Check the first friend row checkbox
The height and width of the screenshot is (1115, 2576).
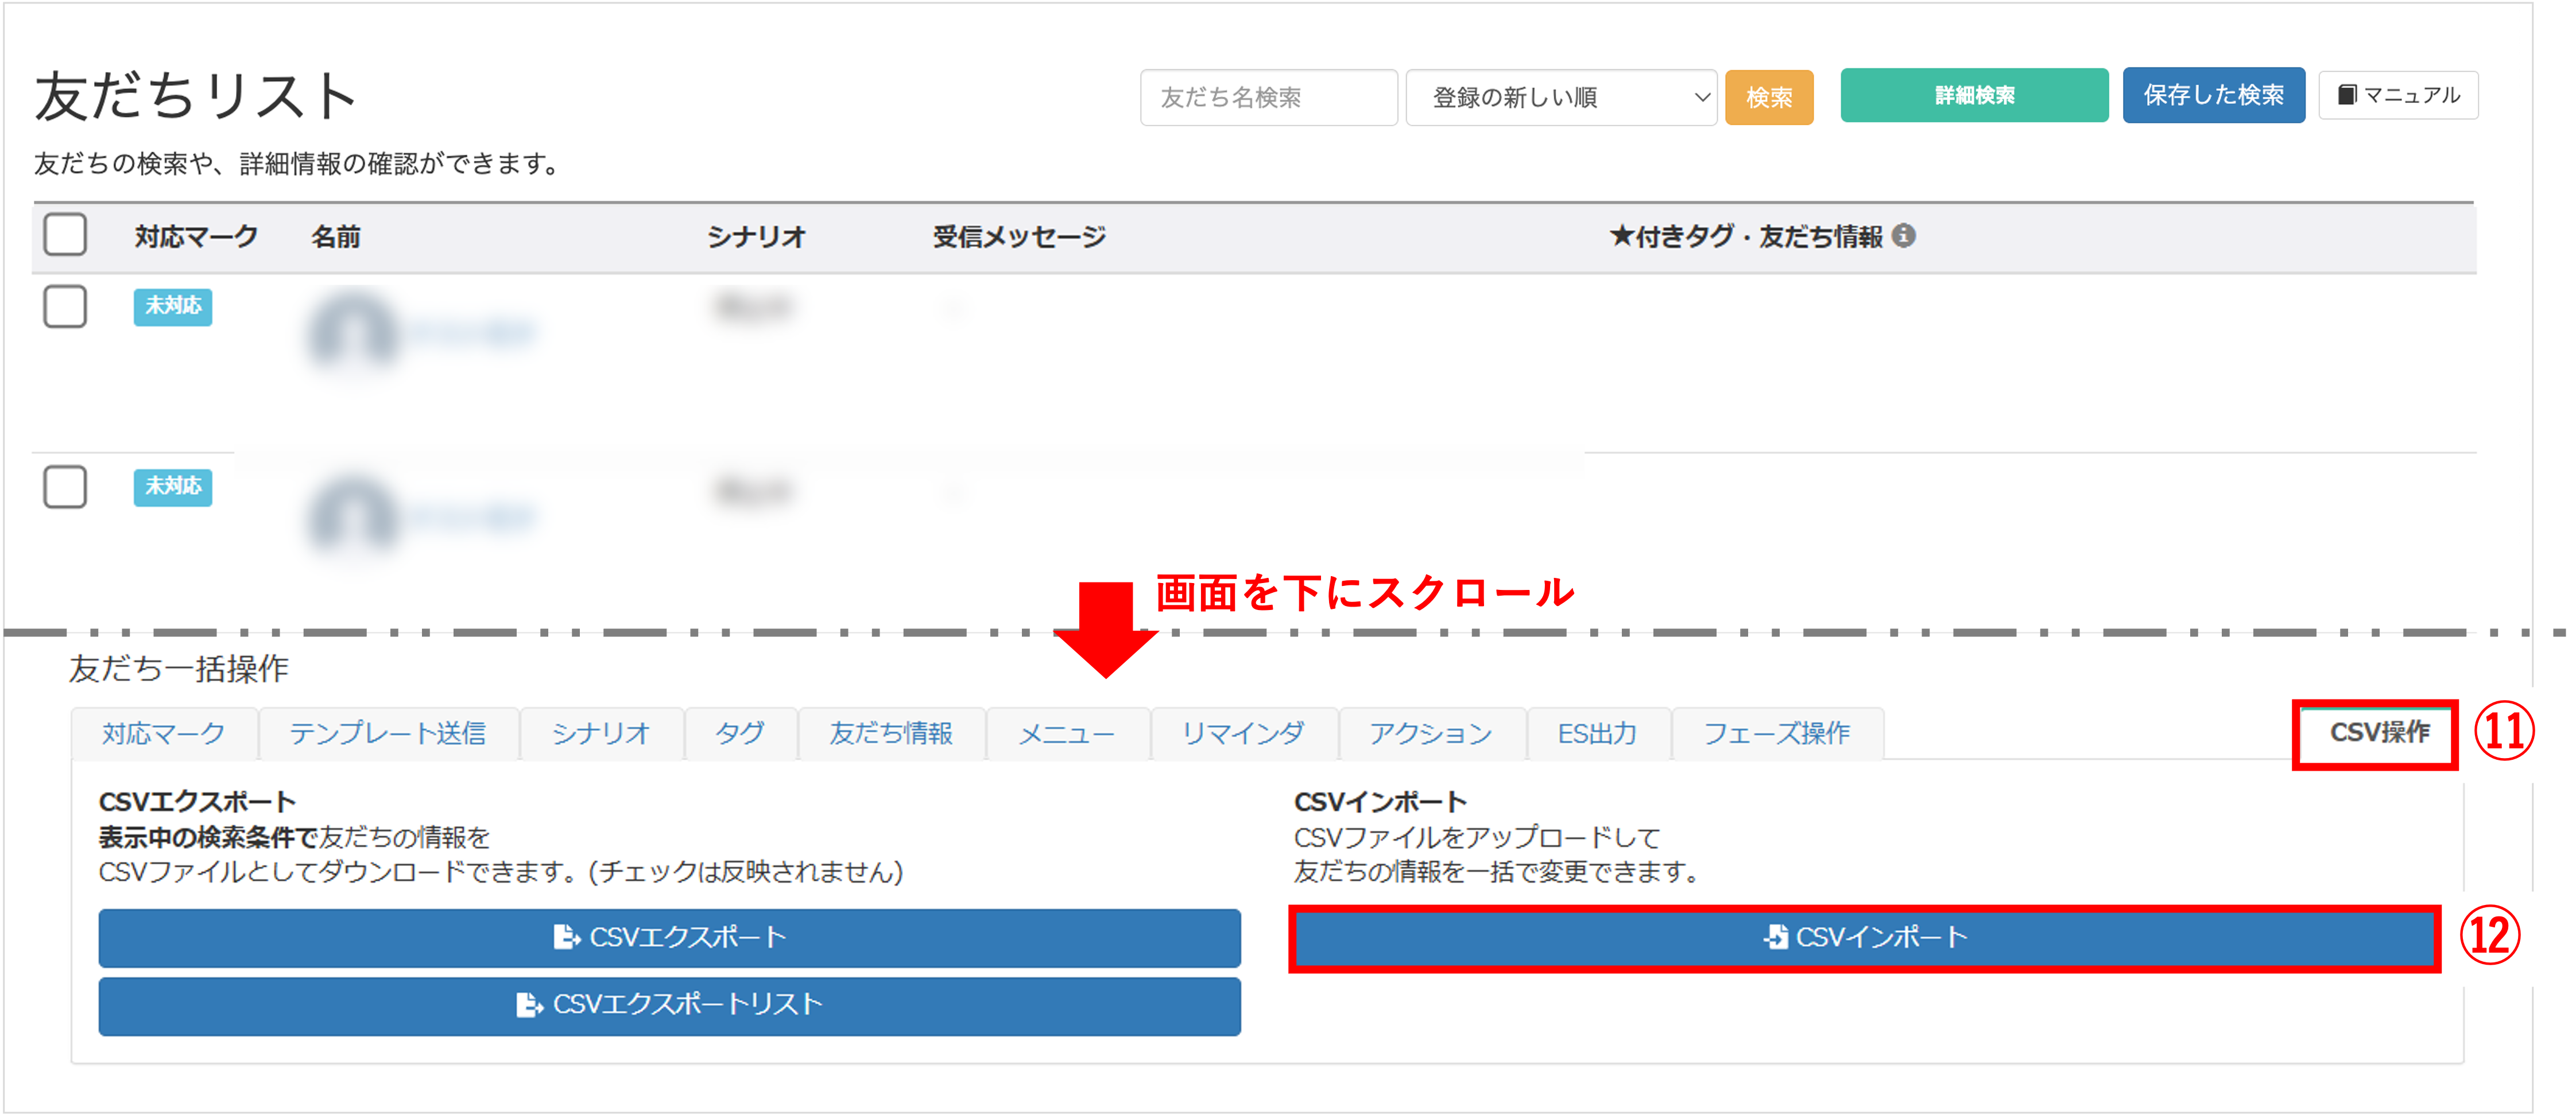coord(65,306)
